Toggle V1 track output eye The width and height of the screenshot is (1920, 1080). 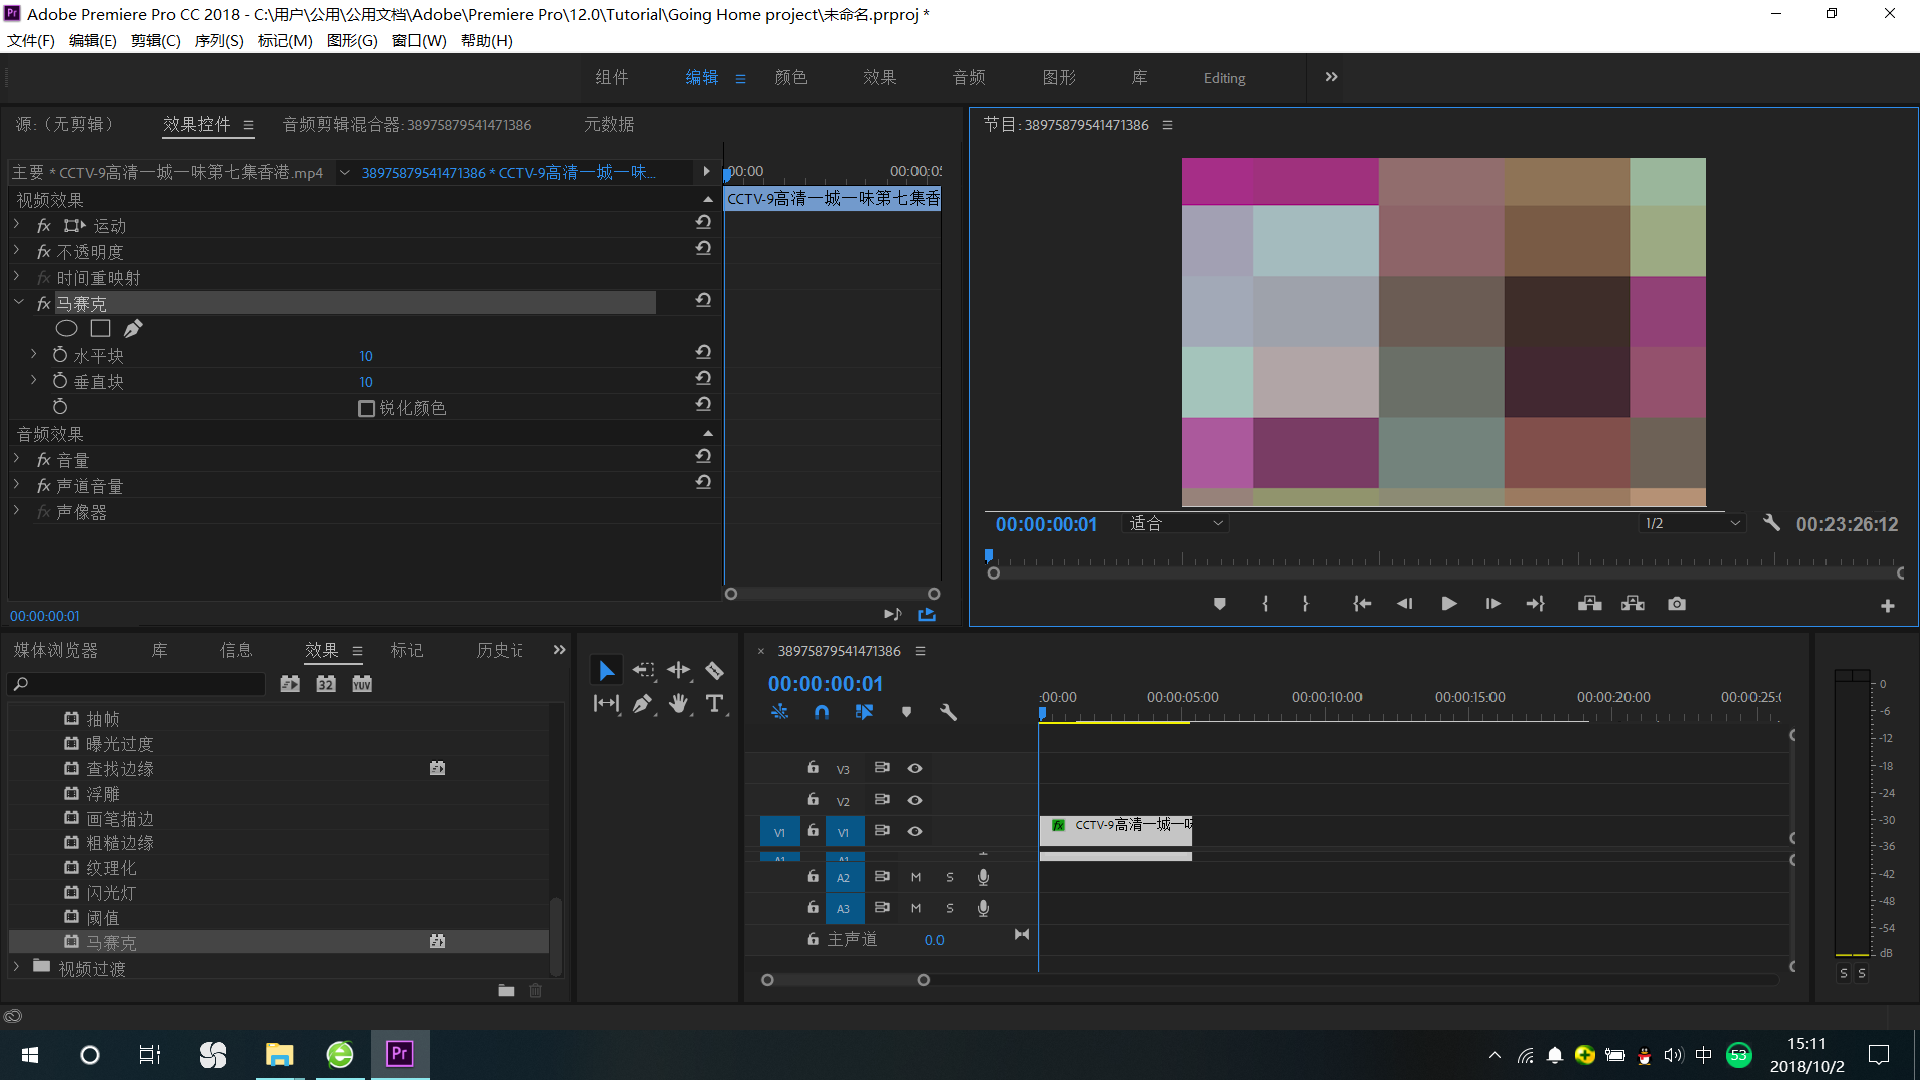click(914, 831)
